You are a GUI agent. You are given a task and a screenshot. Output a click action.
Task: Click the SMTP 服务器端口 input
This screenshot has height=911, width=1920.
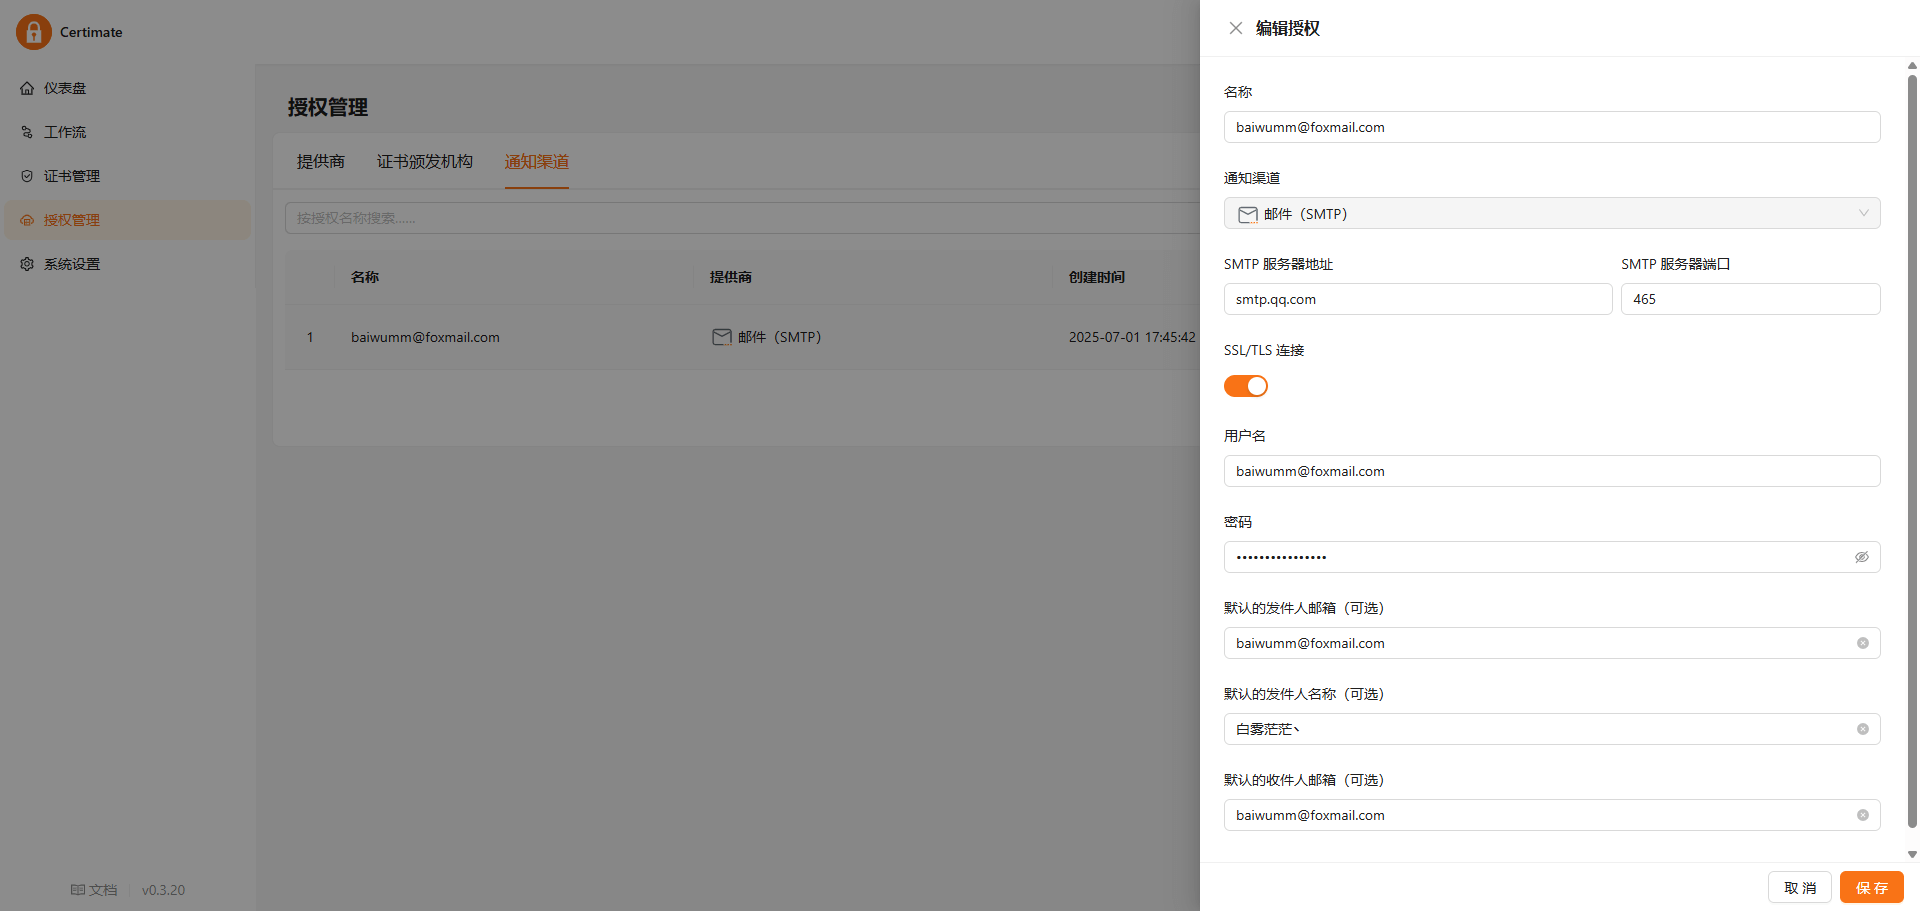pyautogui.click(x=1751, y=299)
